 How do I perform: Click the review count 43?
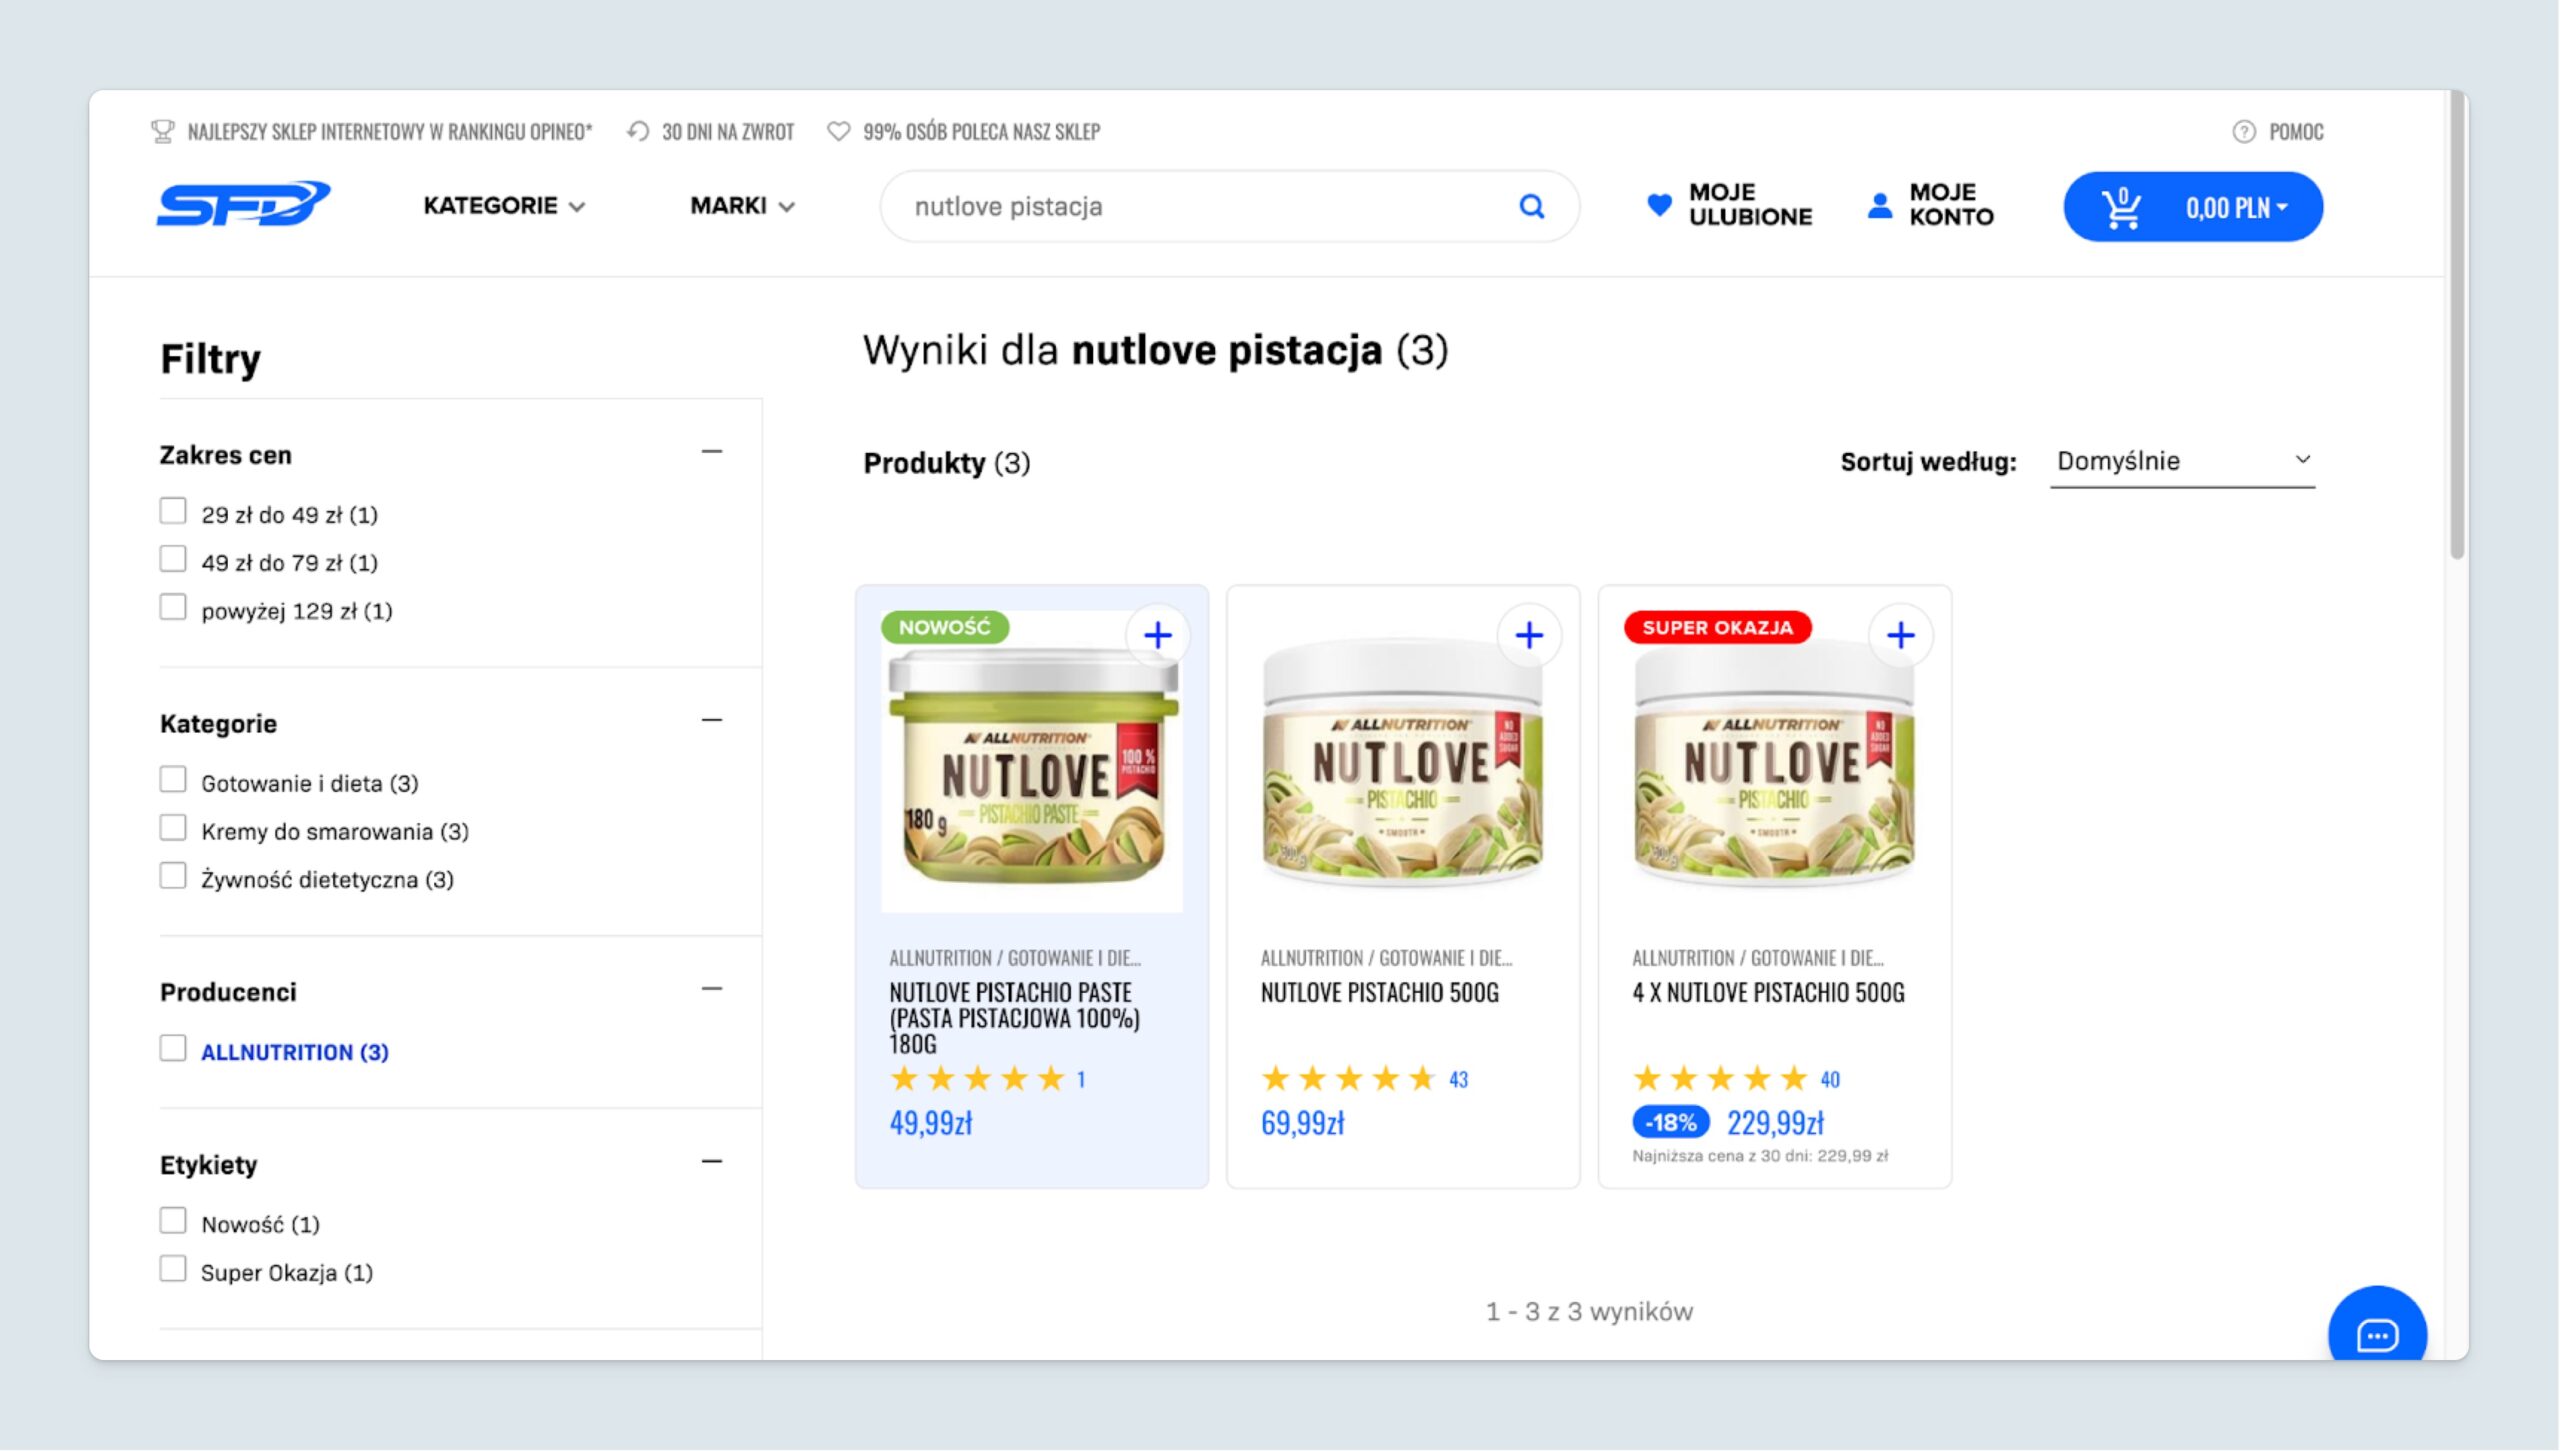coord(1458,1080)
